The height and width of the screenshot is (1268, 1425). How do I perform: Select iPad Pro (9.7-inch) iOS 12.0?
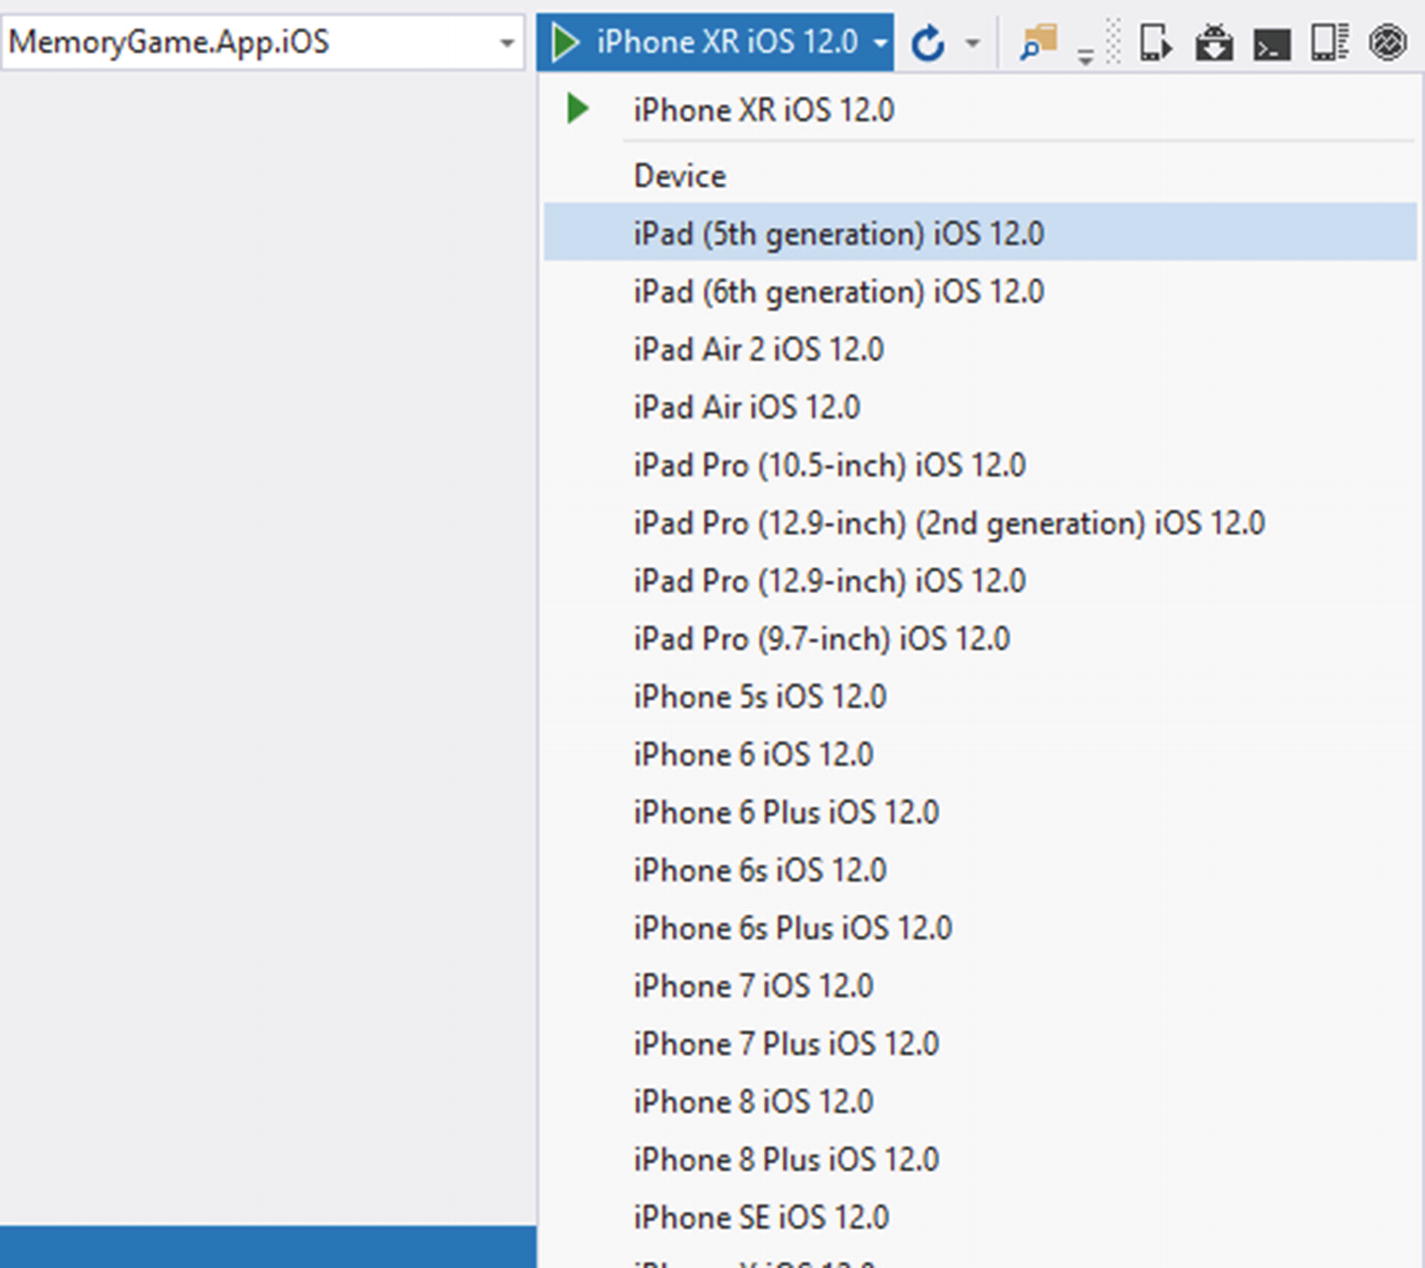[980, 638]
